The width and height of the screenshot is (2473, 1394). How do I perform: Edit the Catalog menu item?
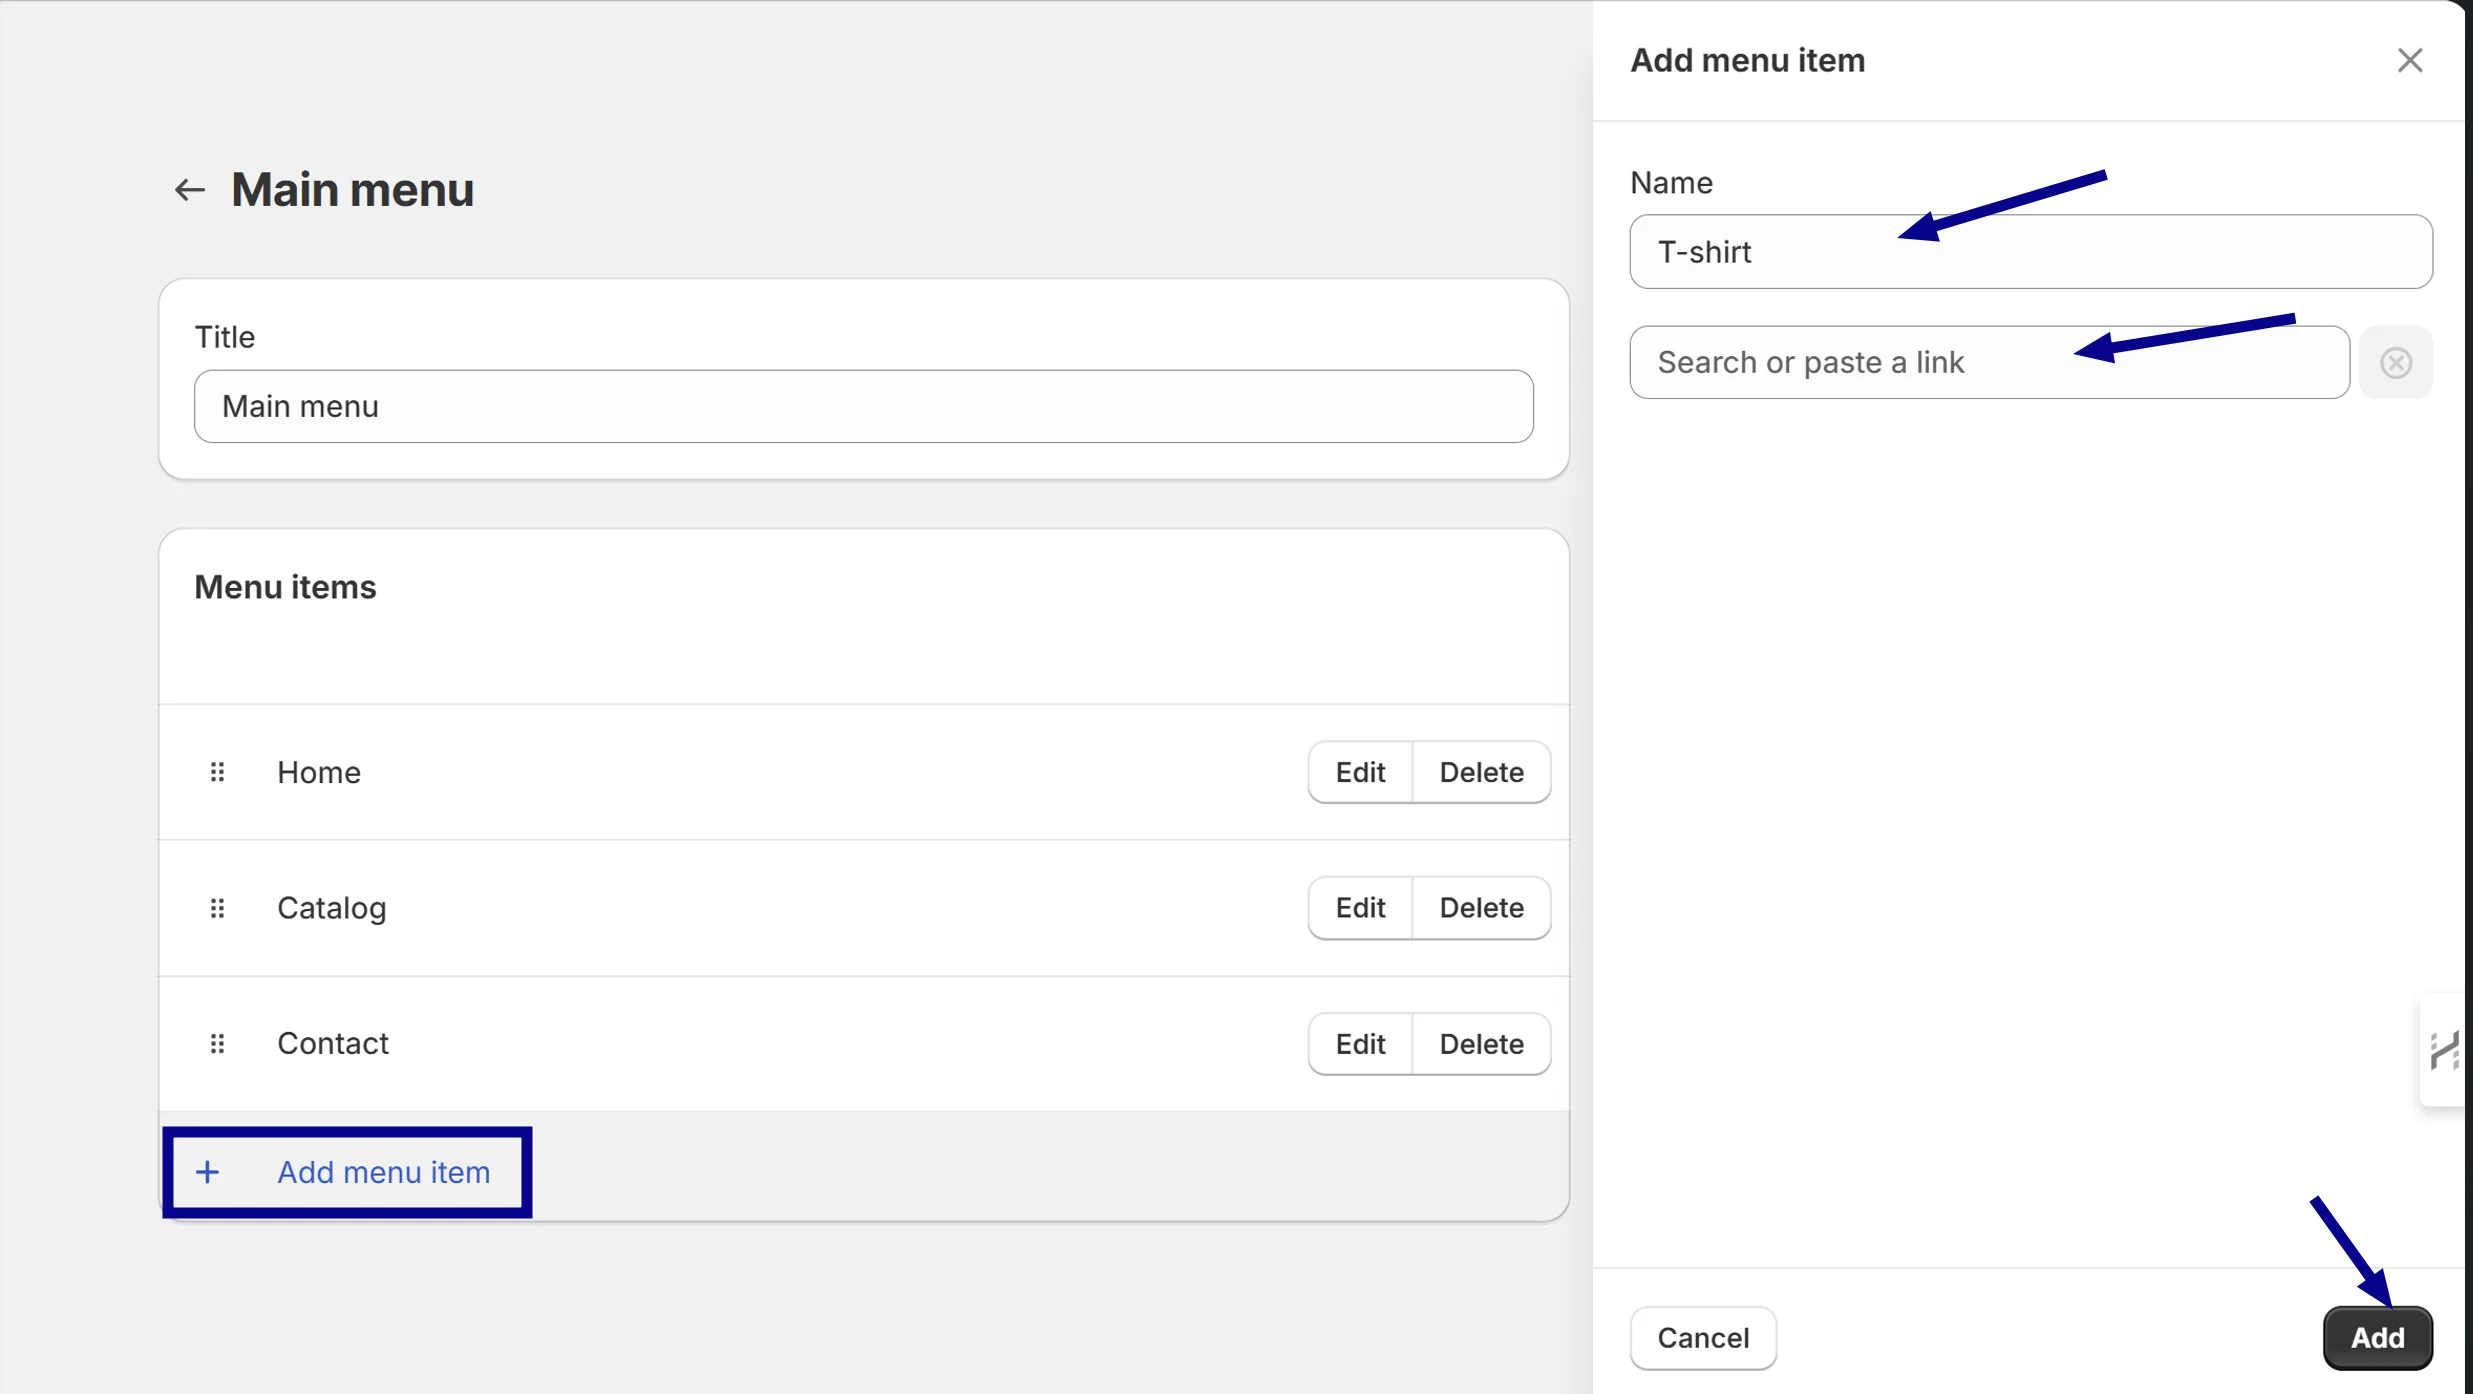[x=1360, y=908]
